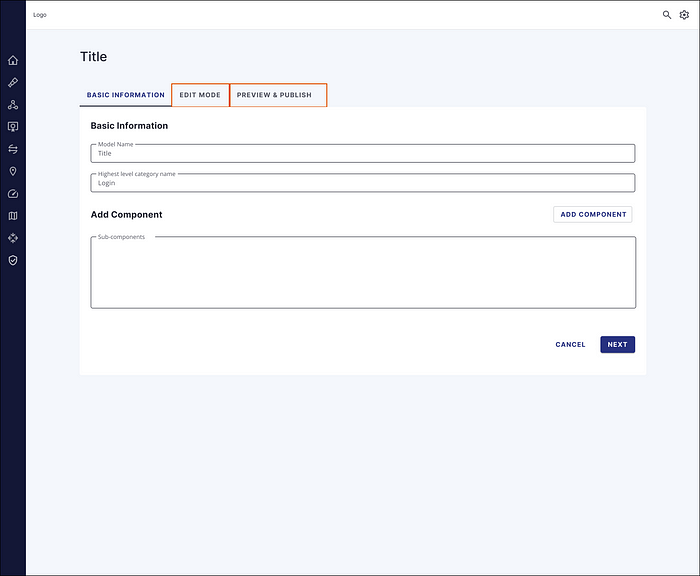Go to Home in the sidebar
This screenshot has width=700, height=576.
[13, 60]
